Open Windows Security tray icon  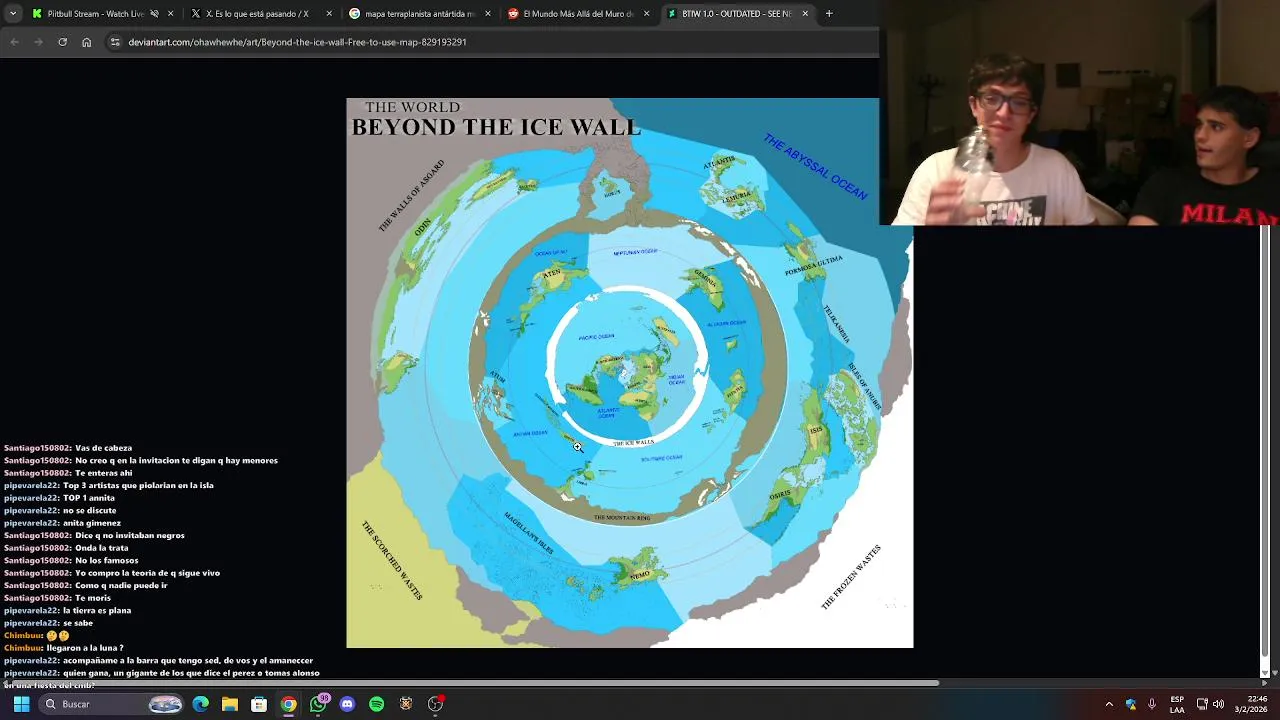click(x=1131, y=704)
